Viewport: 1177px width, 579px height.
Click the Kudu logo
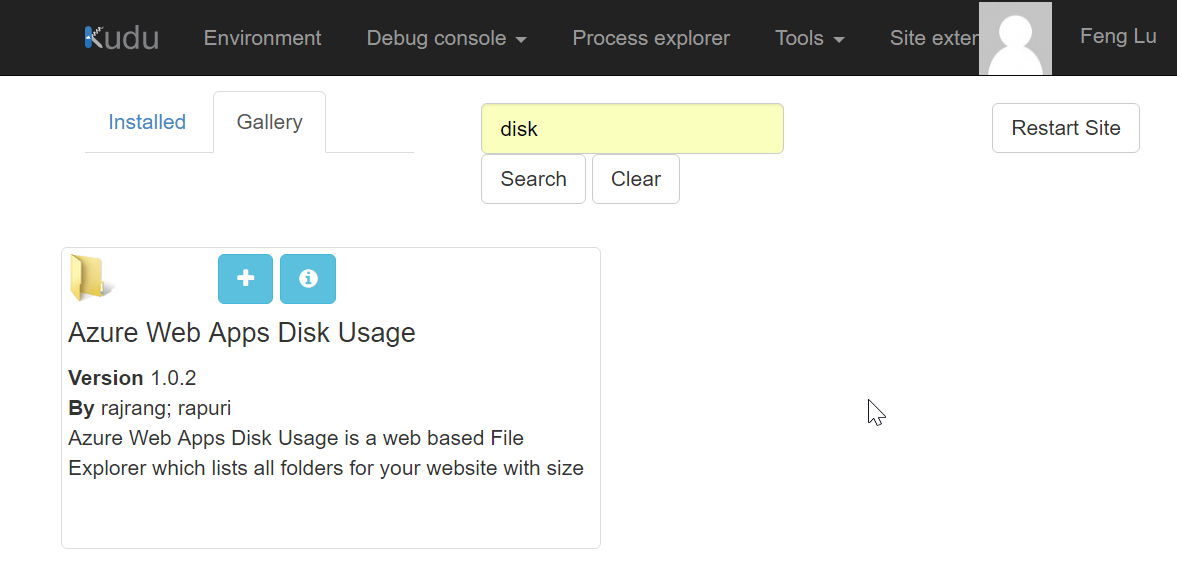[120, 37]
